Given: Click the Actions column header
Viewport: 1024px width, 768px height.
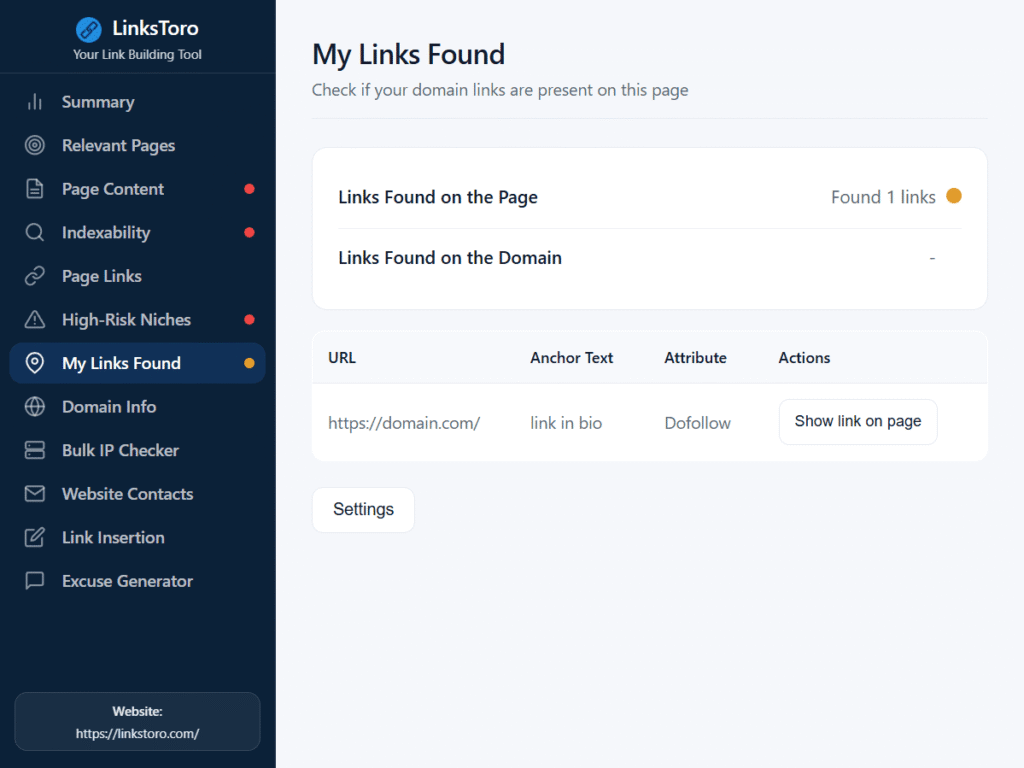Looking at the screenshot, I should tap(804, 358).
